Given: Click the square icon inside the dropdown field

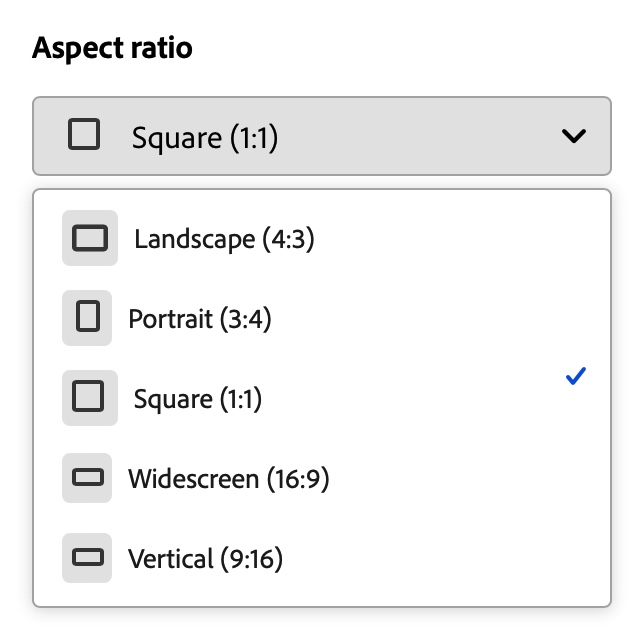Looking at the screenshot, I should point(84,135).
